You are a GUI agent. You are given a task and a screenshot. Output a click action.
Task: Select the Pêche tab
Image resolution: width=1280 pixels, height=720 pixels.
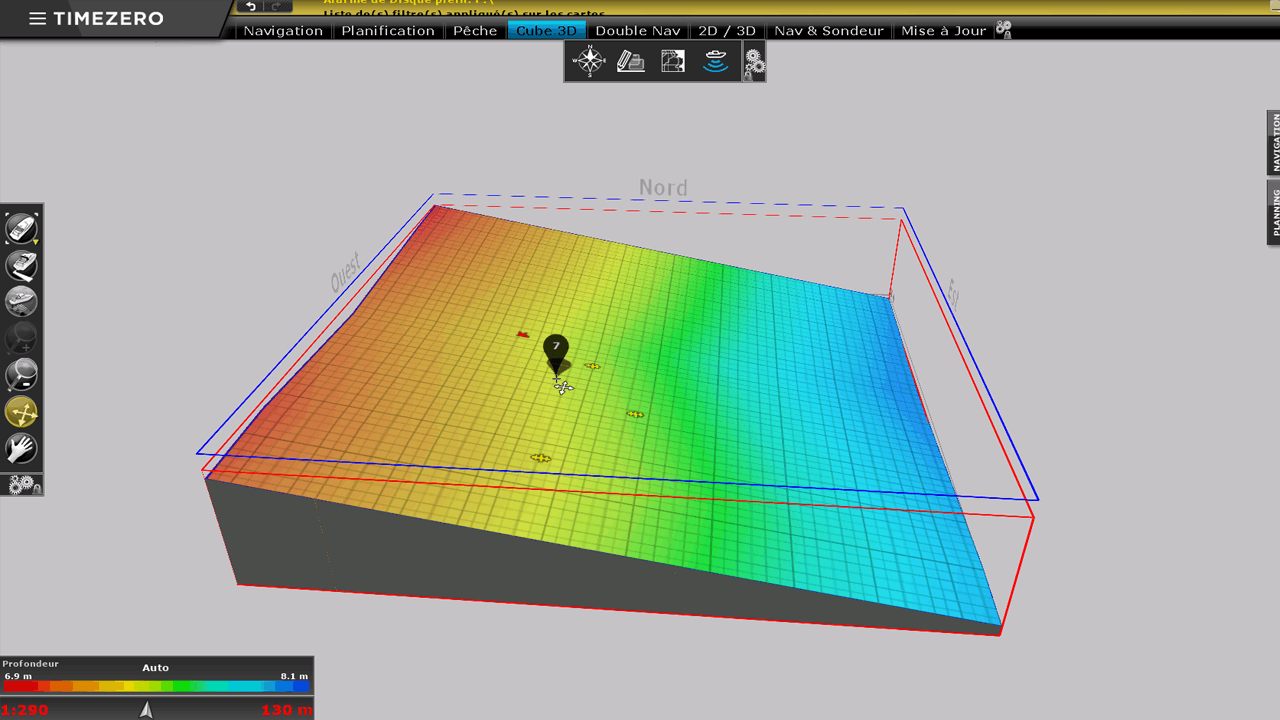(x=475, y=31)
